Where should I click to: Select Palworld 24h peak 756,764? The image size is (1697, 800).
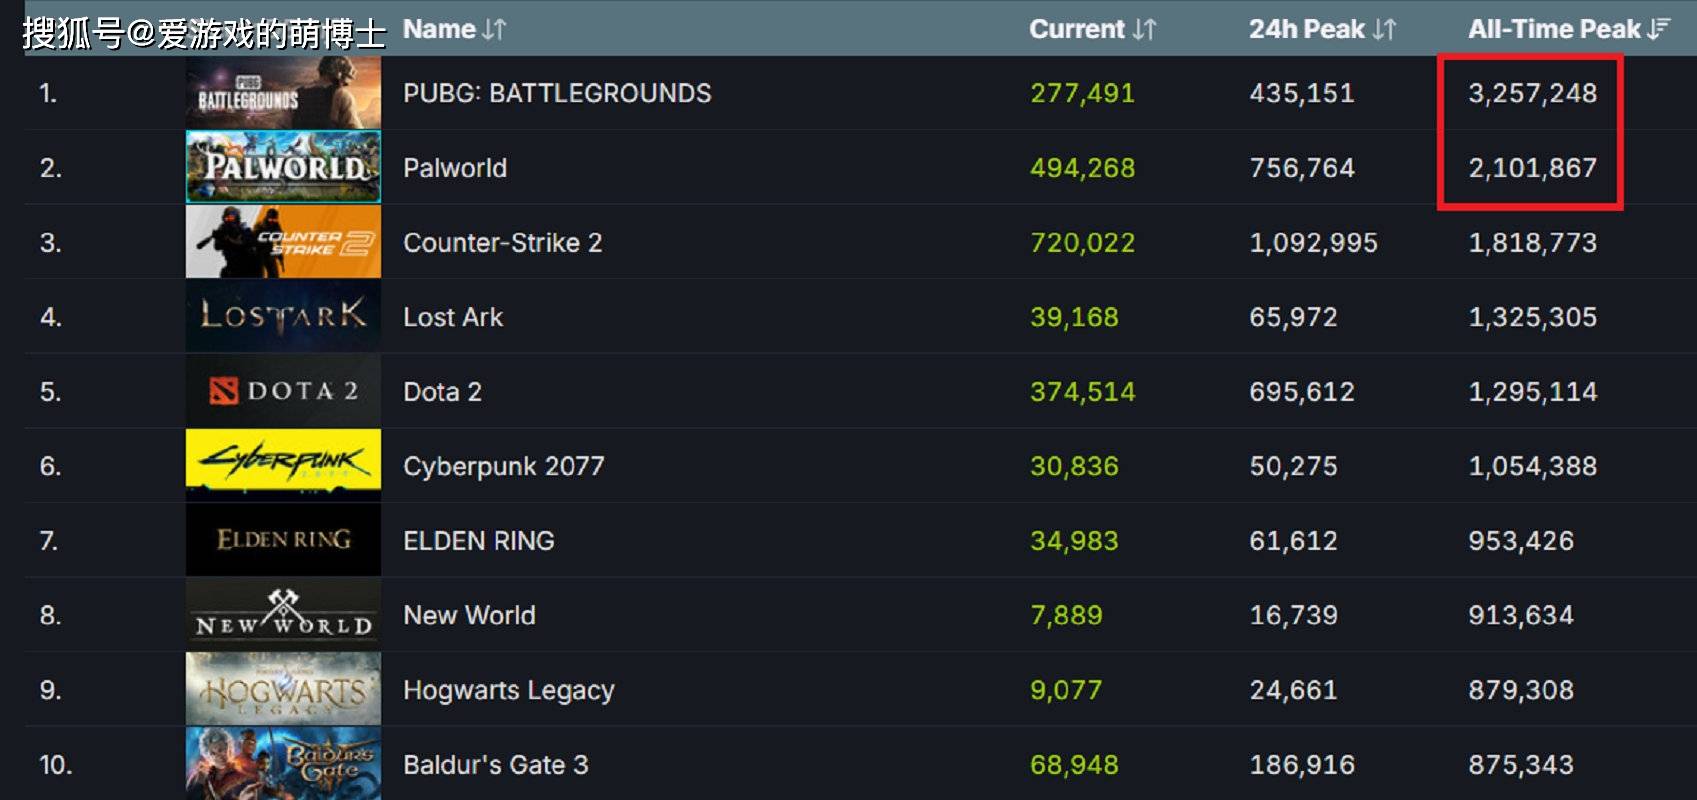pyautogui.click(x=1302, y=168)
